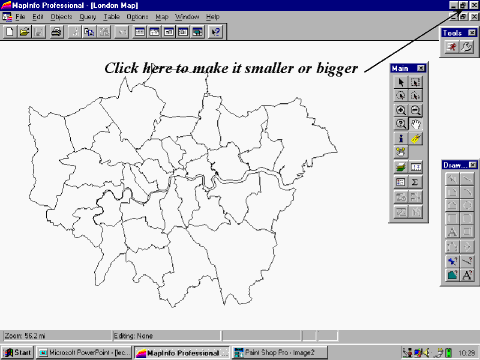Image resolution: width=480 pixels, height=360 pixels.
Task: Click the Windows Start button
Action: pyautogui.click(x=18, y=352)
